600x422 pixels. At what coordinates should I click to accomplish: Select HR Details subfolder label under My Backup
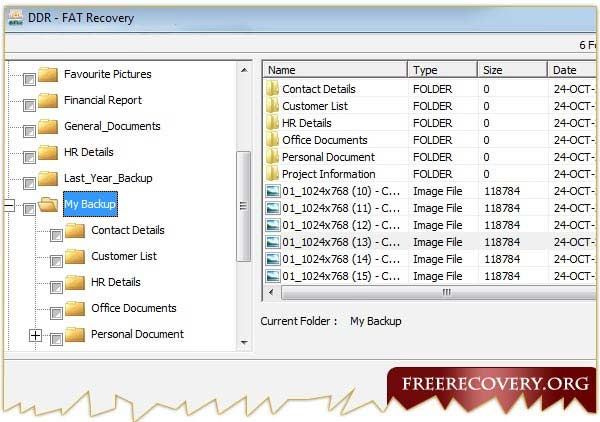click(x=116, y=282)
